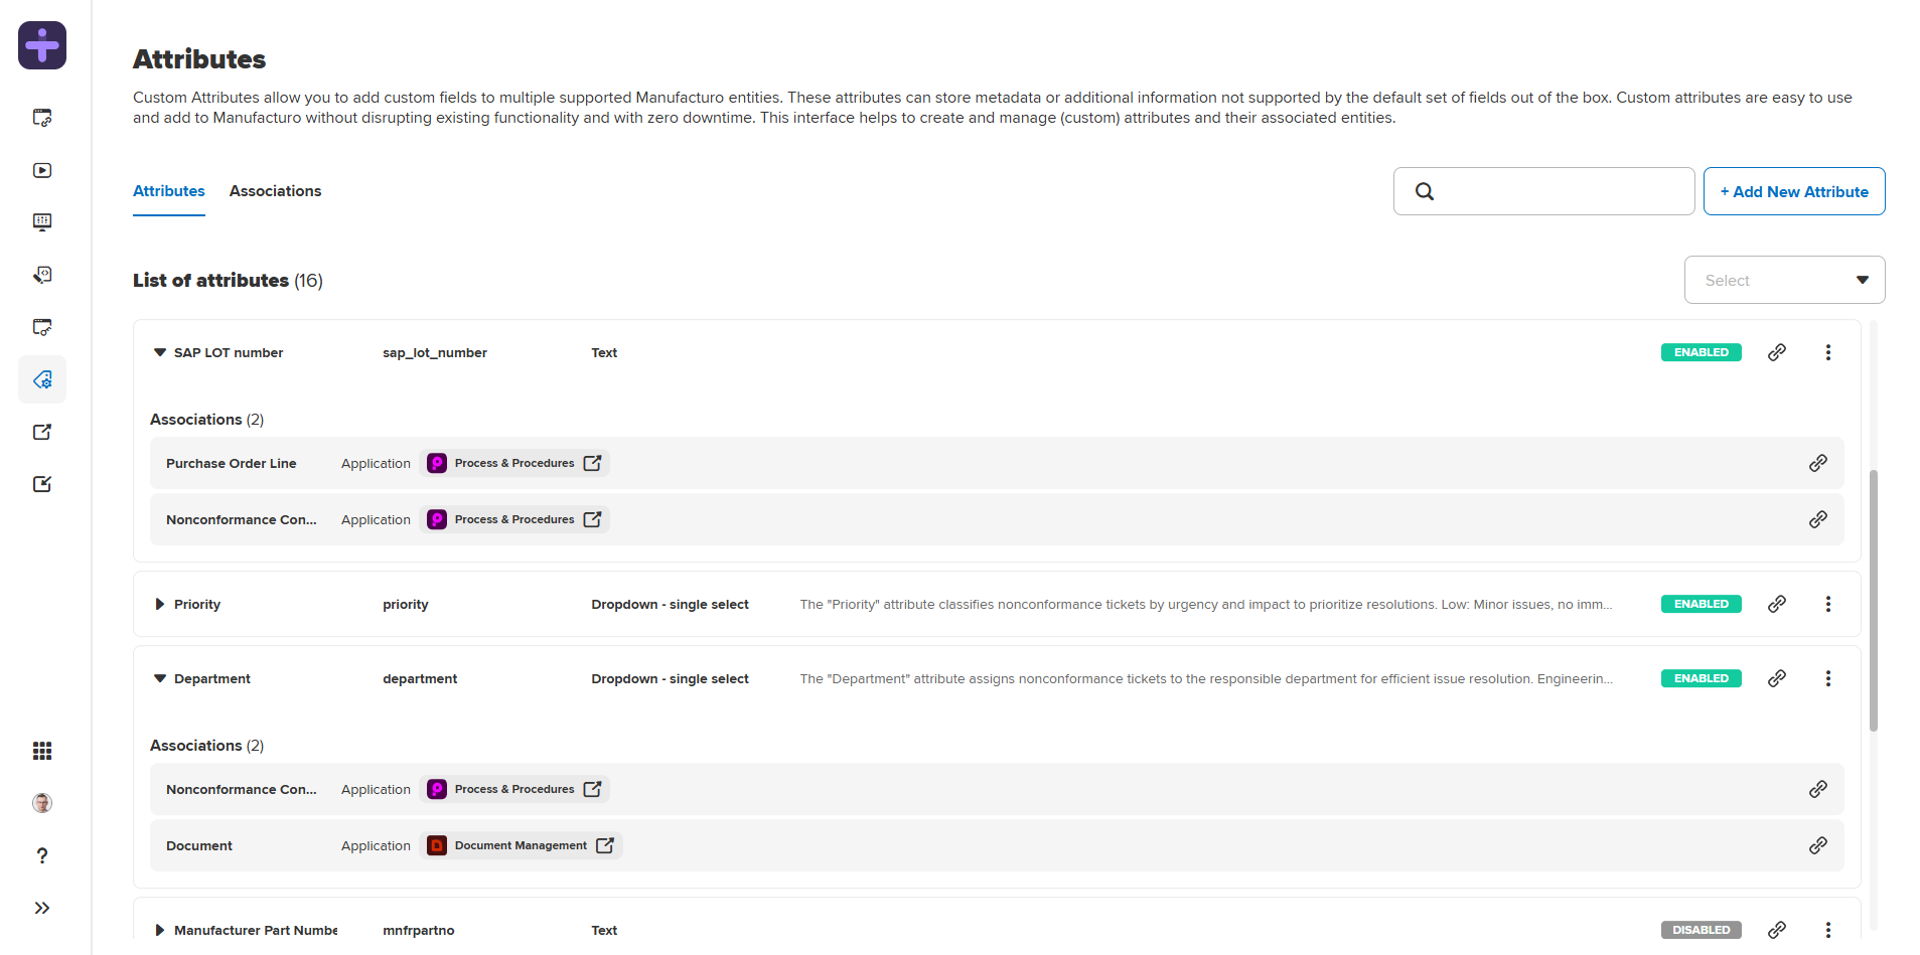This screenshot has height=955, width=1920.
Task: Click link icon on Purchase Order Line row
Action: coord(1817,463)
